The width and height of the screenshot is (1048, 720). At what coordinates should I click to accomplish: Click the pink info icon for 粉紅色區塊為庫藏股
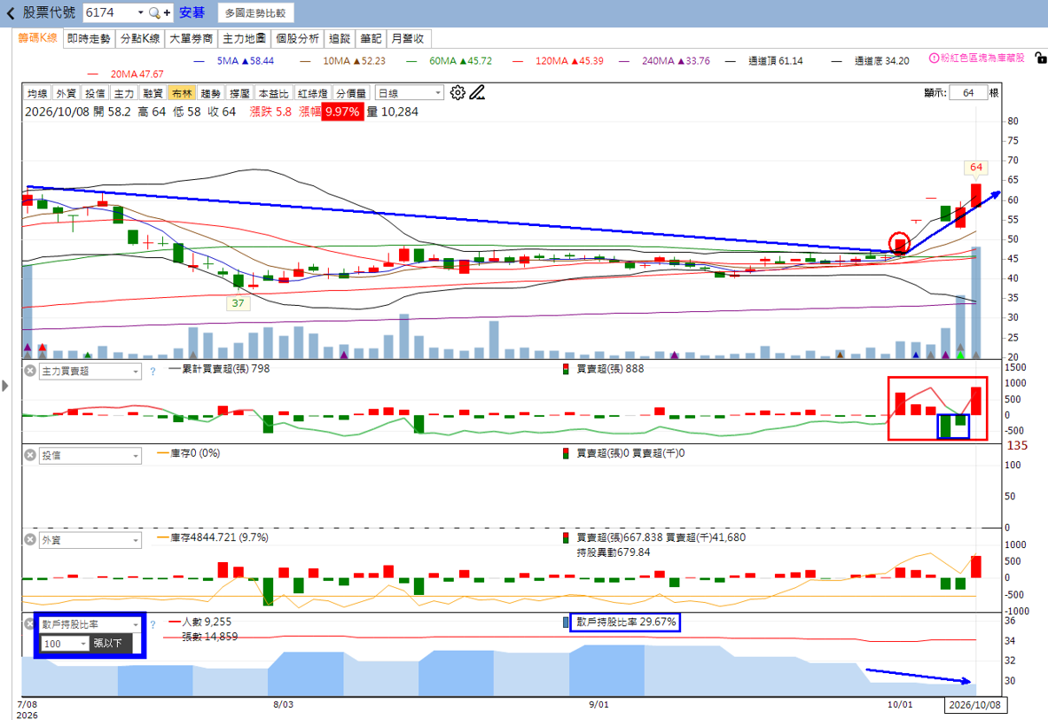coord(934,58)
